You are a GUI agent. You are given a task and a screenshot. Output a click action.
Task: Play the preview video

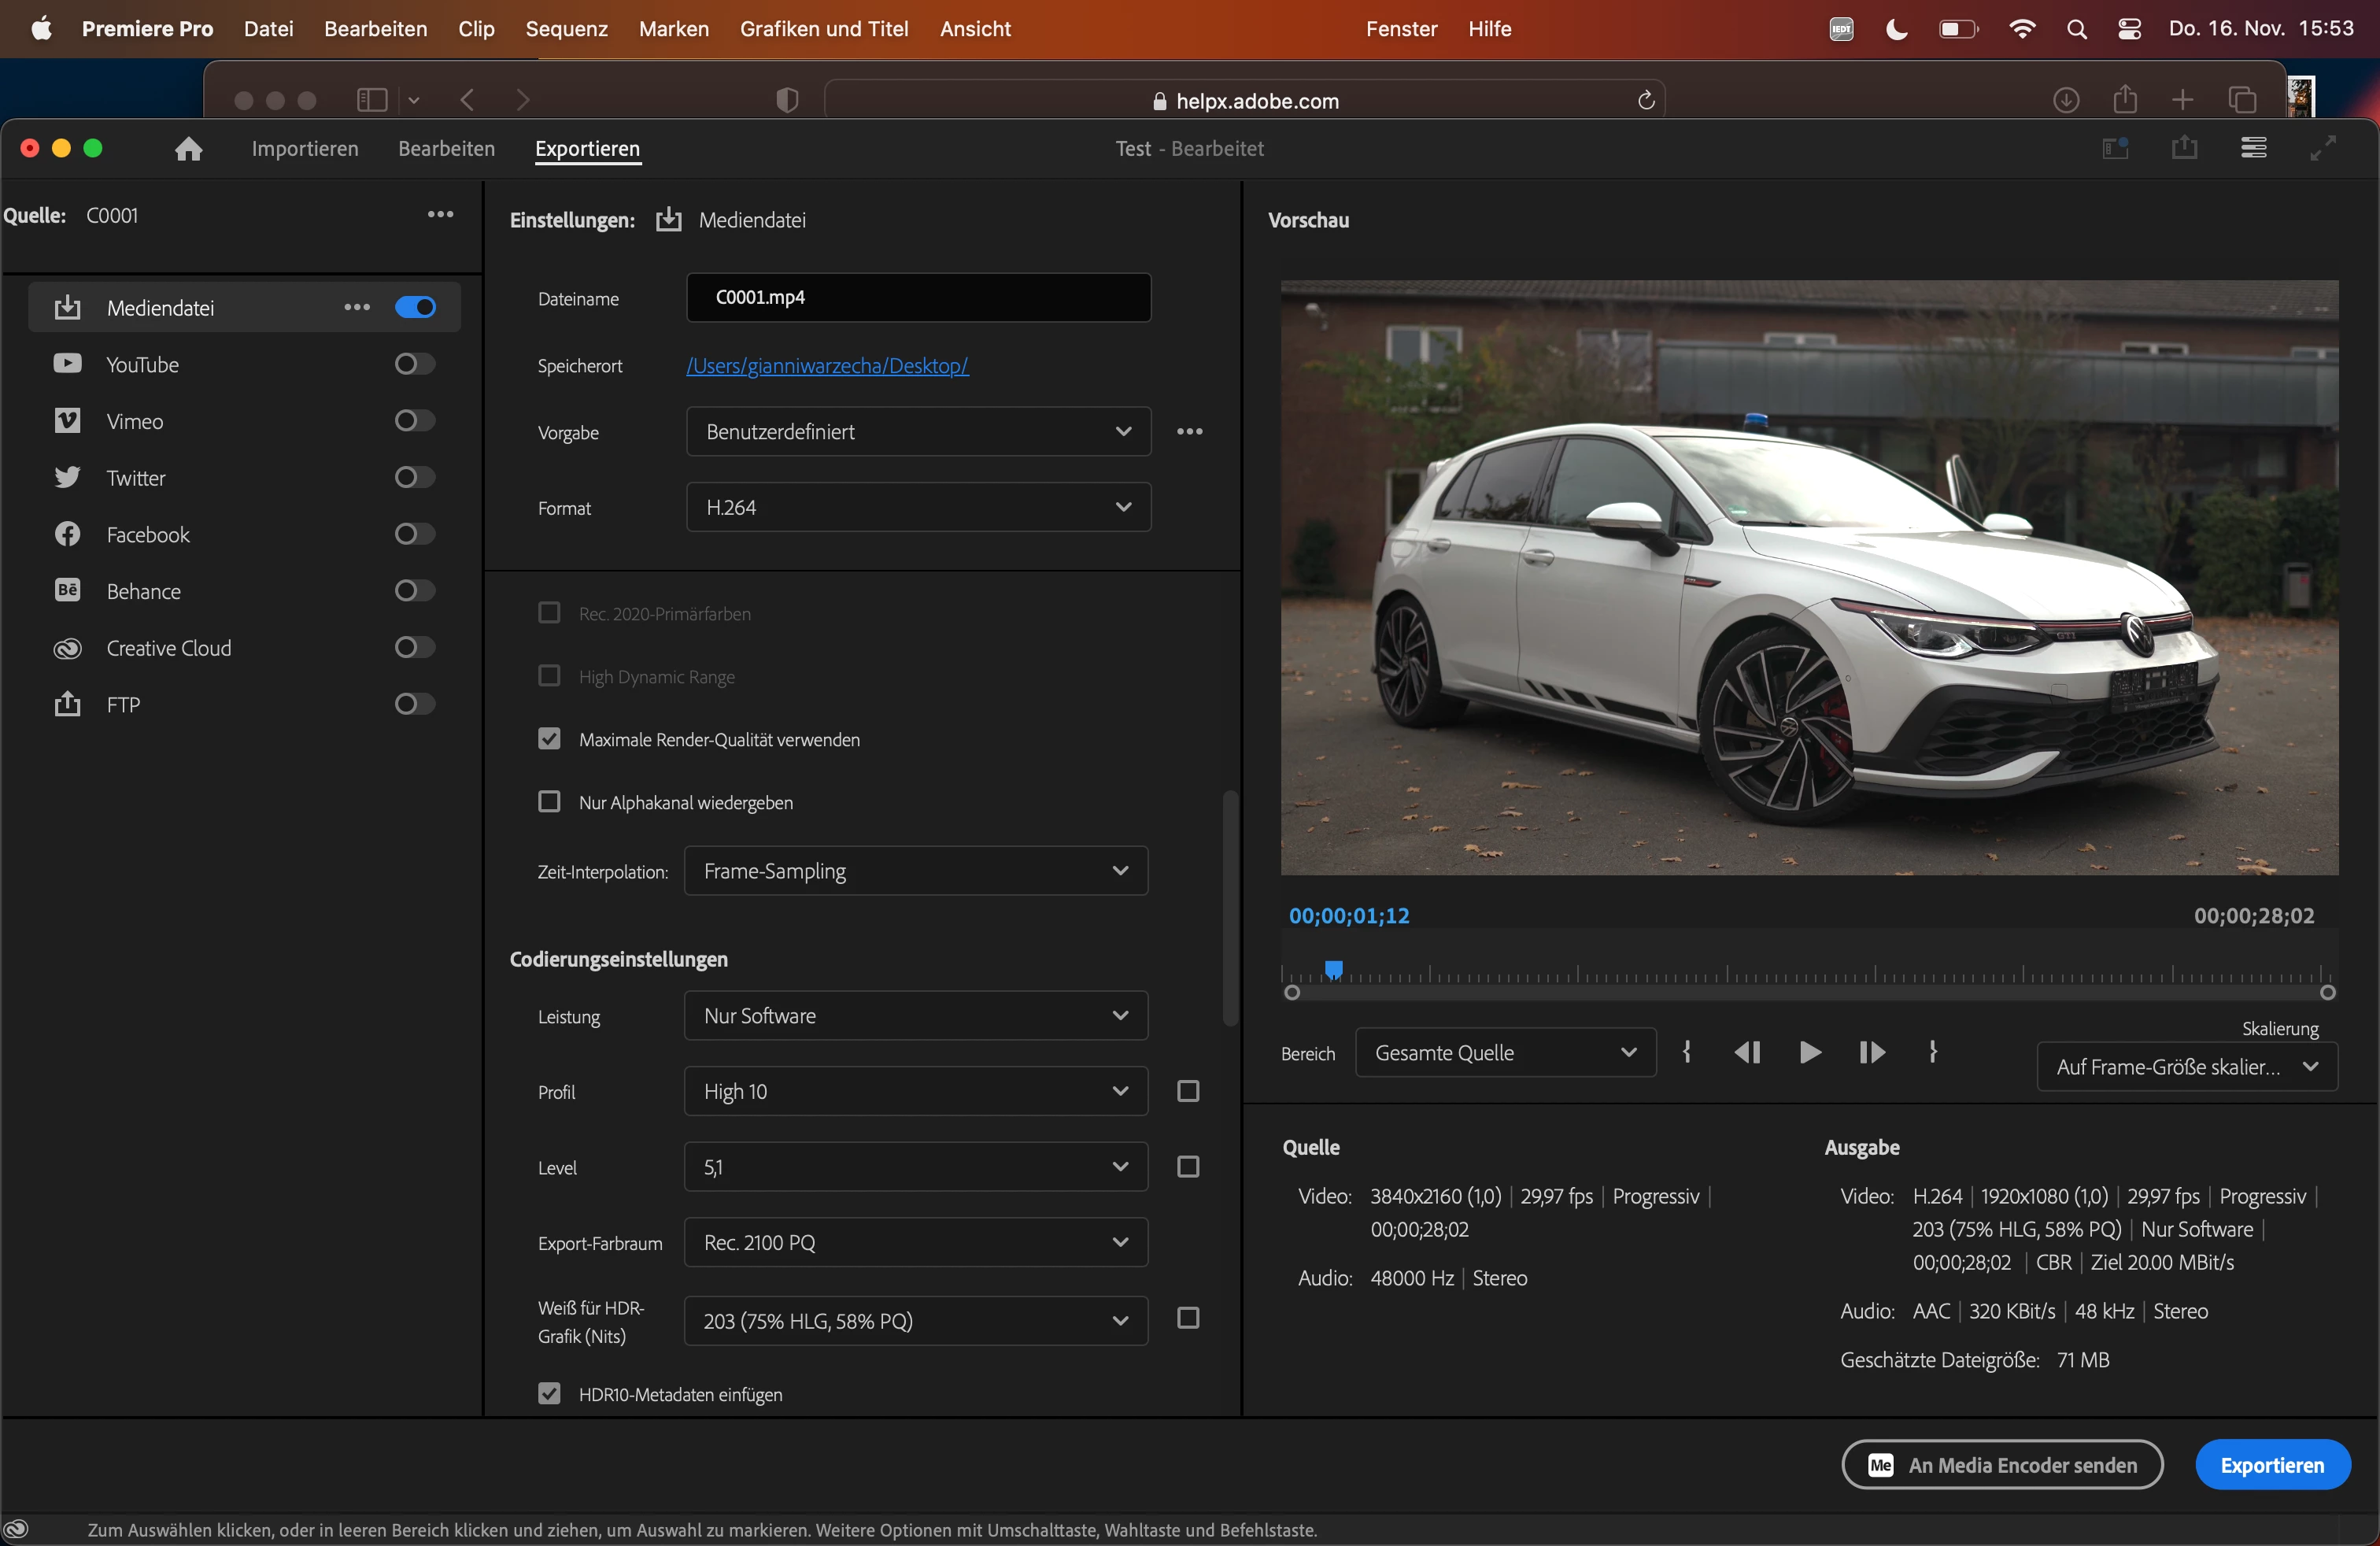(1809, 1052)
